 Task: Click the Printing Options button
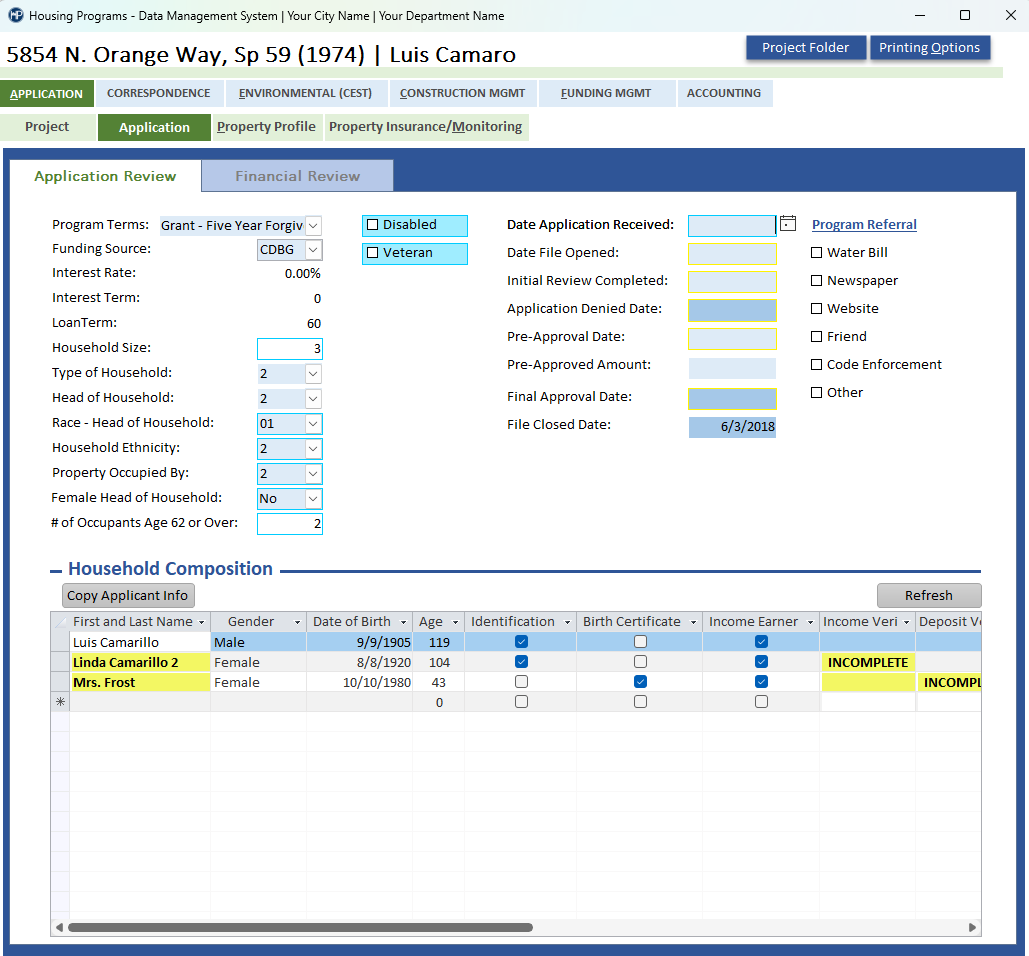(930, 48)
